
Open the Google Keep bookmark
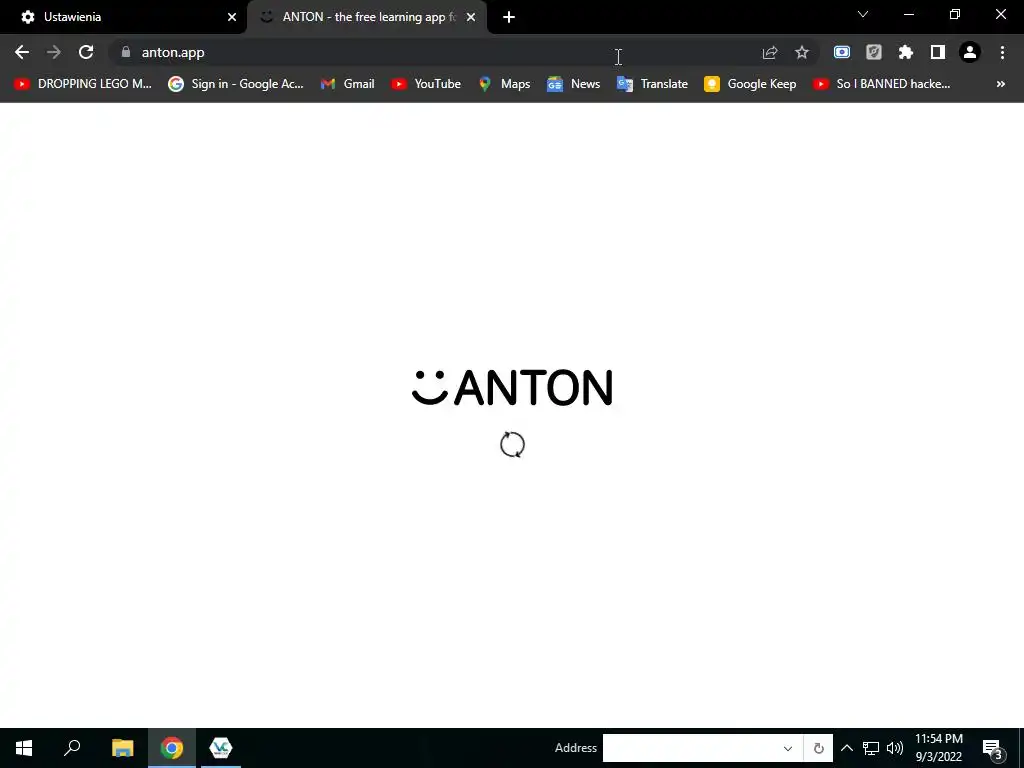(x=750, y=84)
